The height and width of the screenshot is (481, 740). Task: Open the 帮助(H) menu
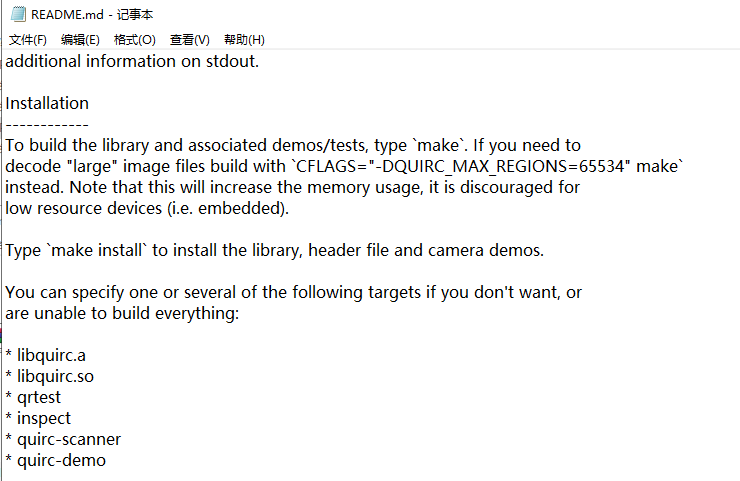244,40
